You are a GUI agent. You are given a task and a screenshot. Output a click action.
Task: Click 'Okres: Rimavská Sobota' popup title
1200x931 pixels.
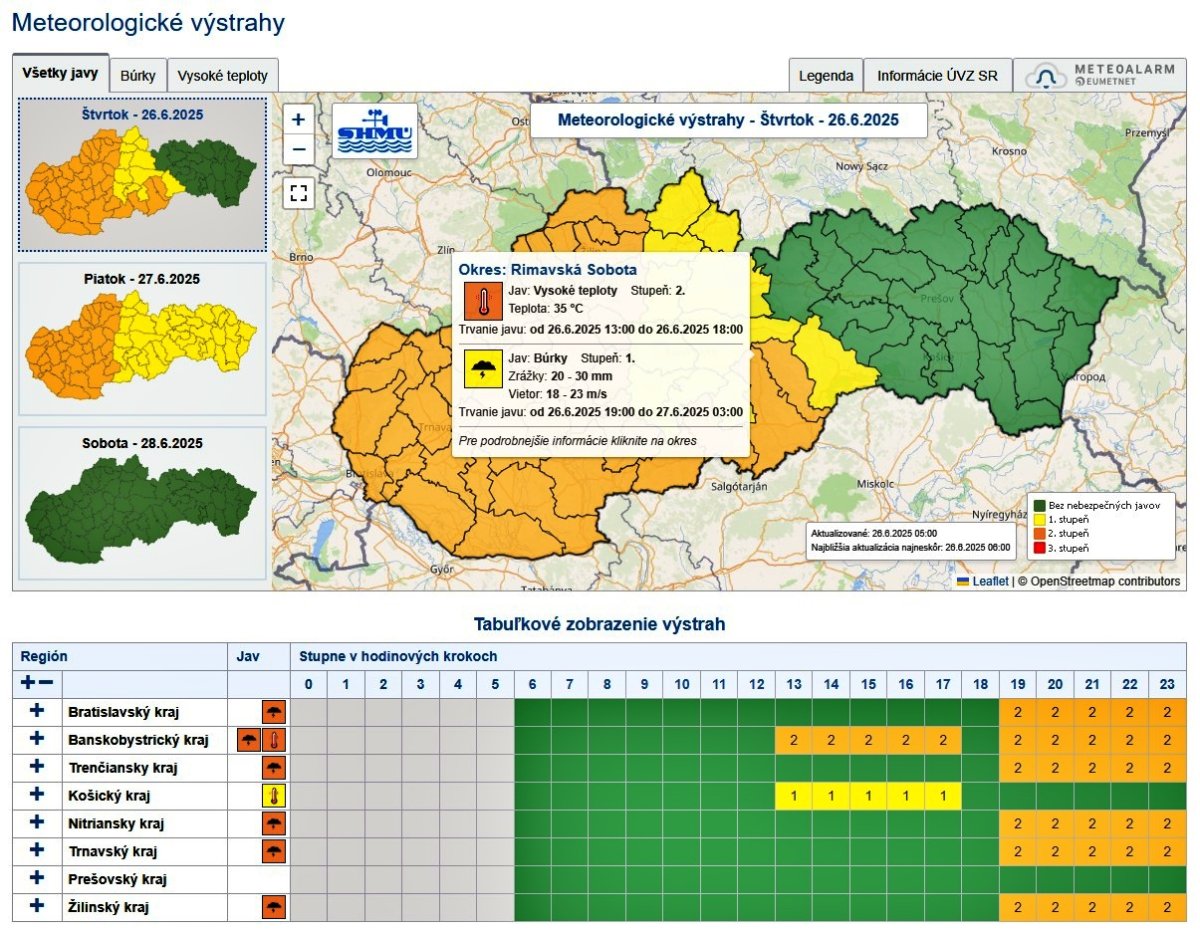coord(547,270)
